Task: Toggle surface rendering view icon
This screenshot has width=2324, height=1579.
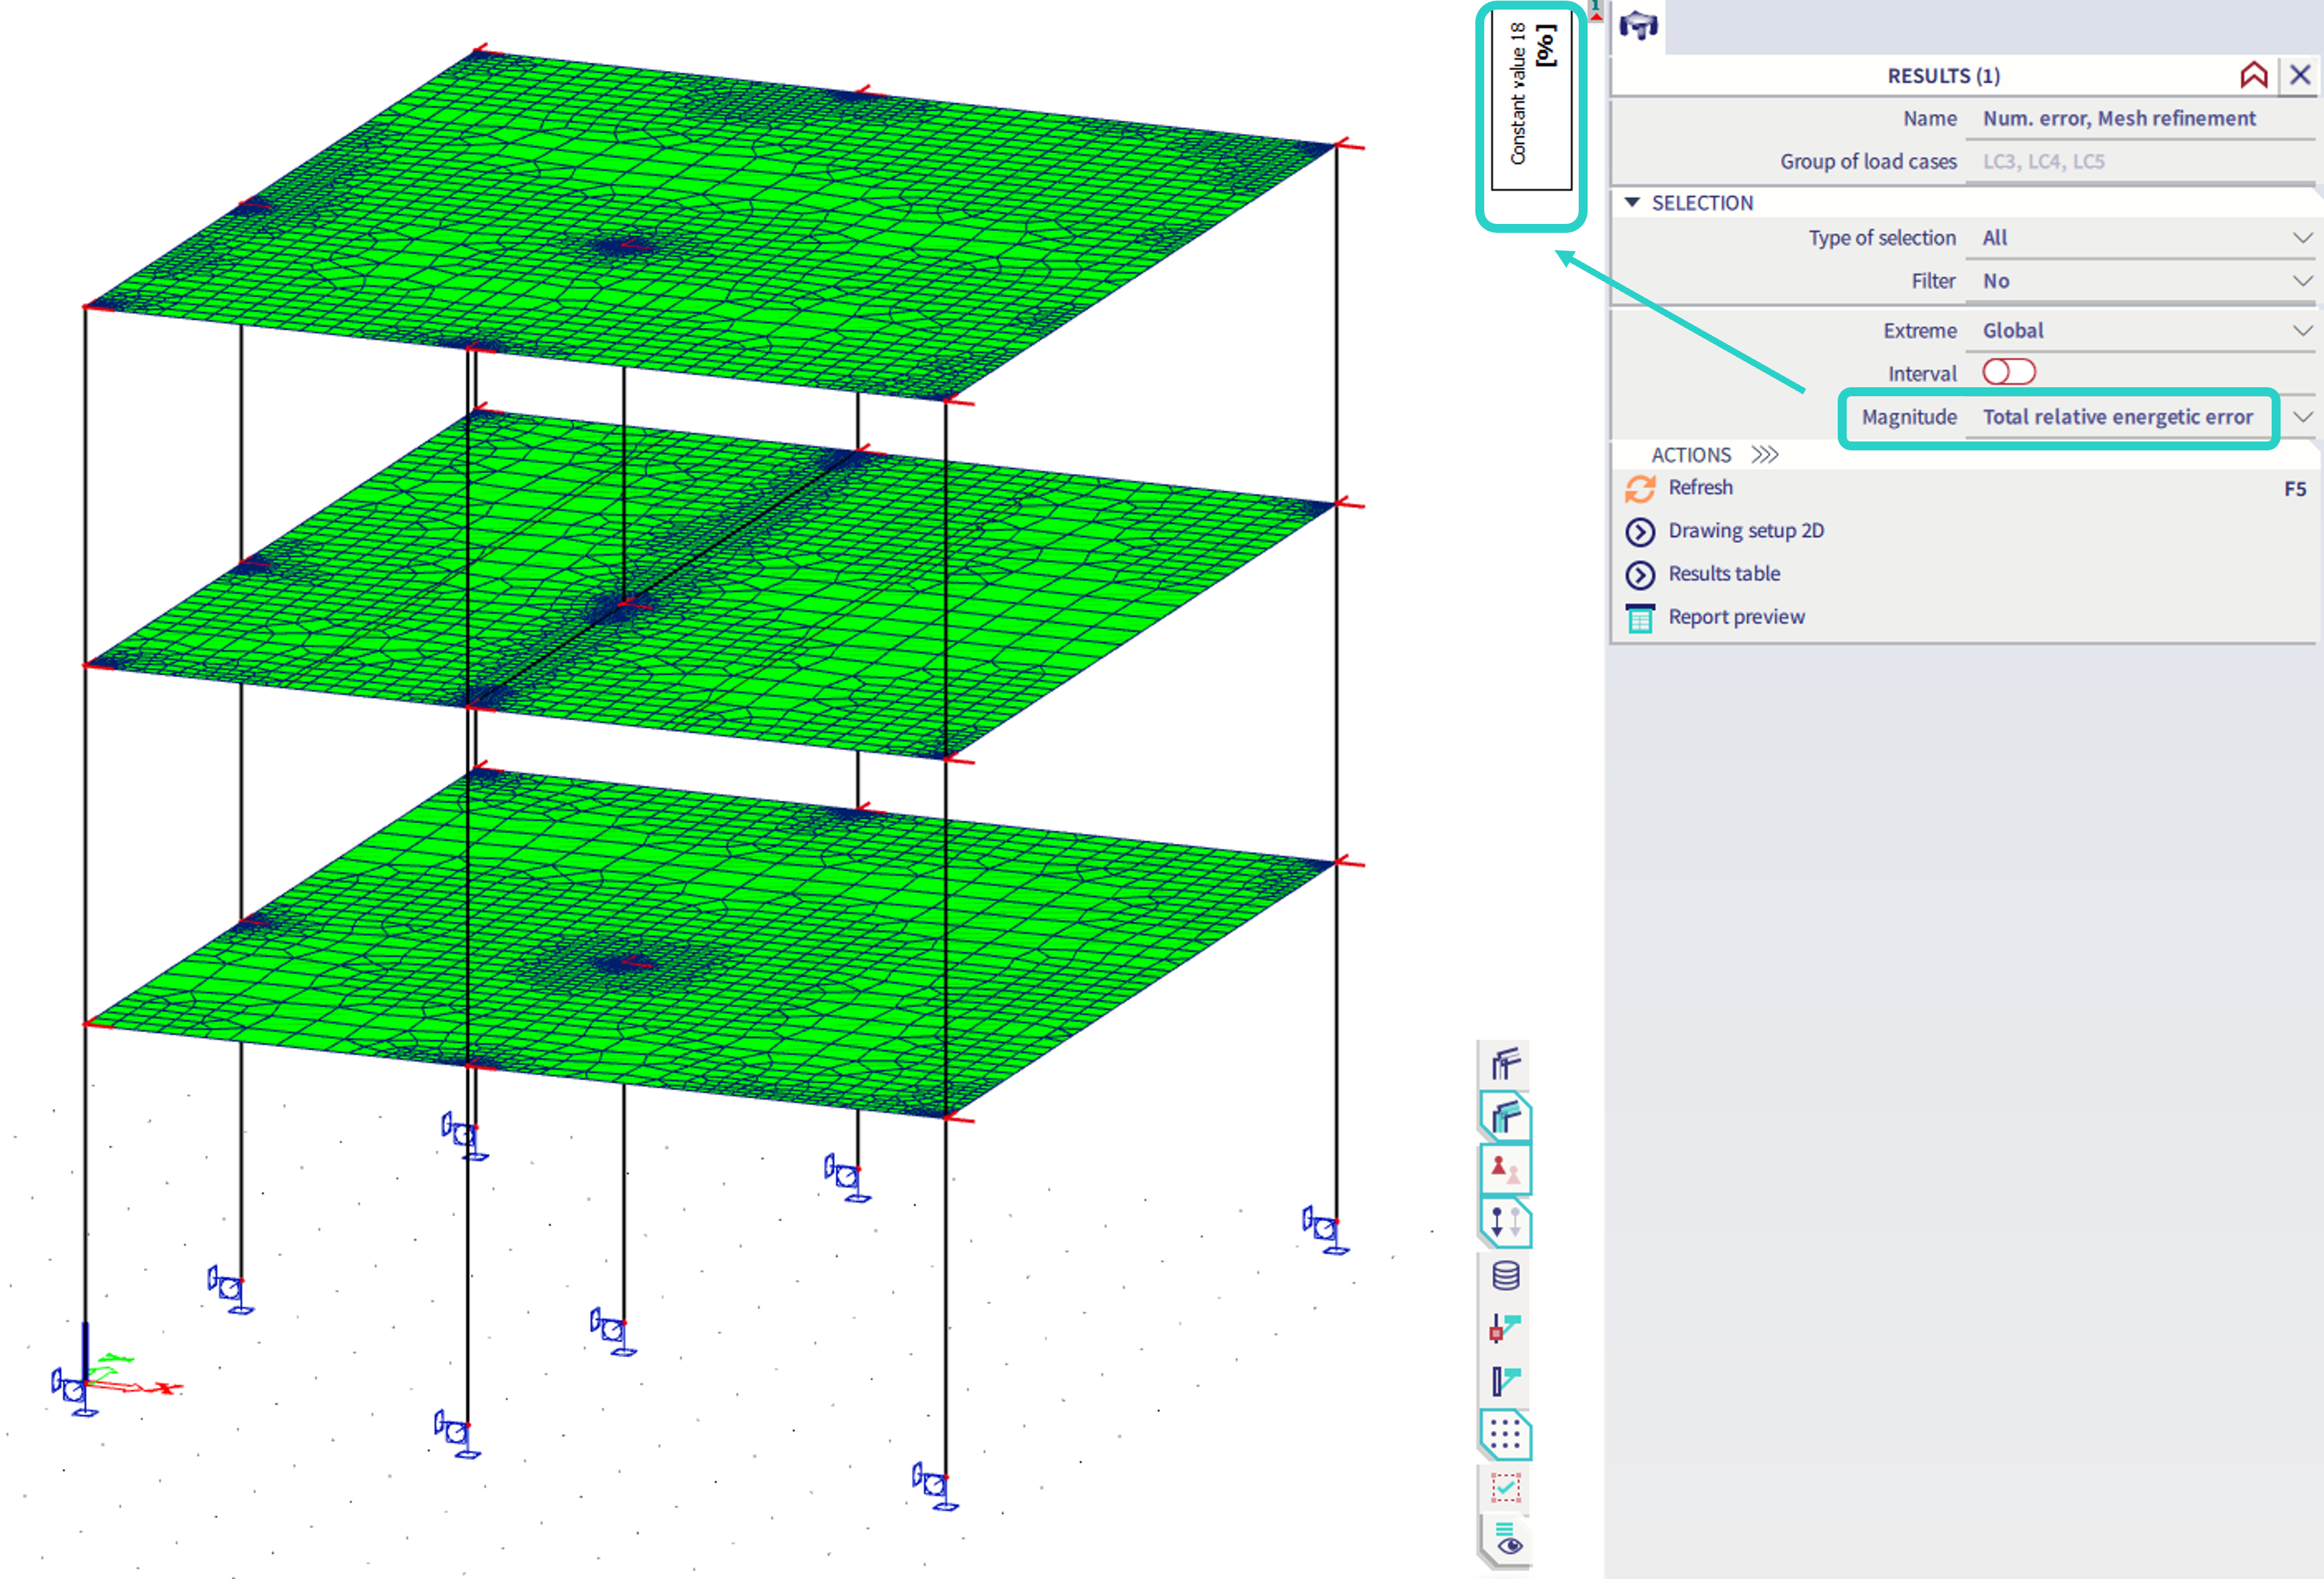Action: click(1505, 1115)
